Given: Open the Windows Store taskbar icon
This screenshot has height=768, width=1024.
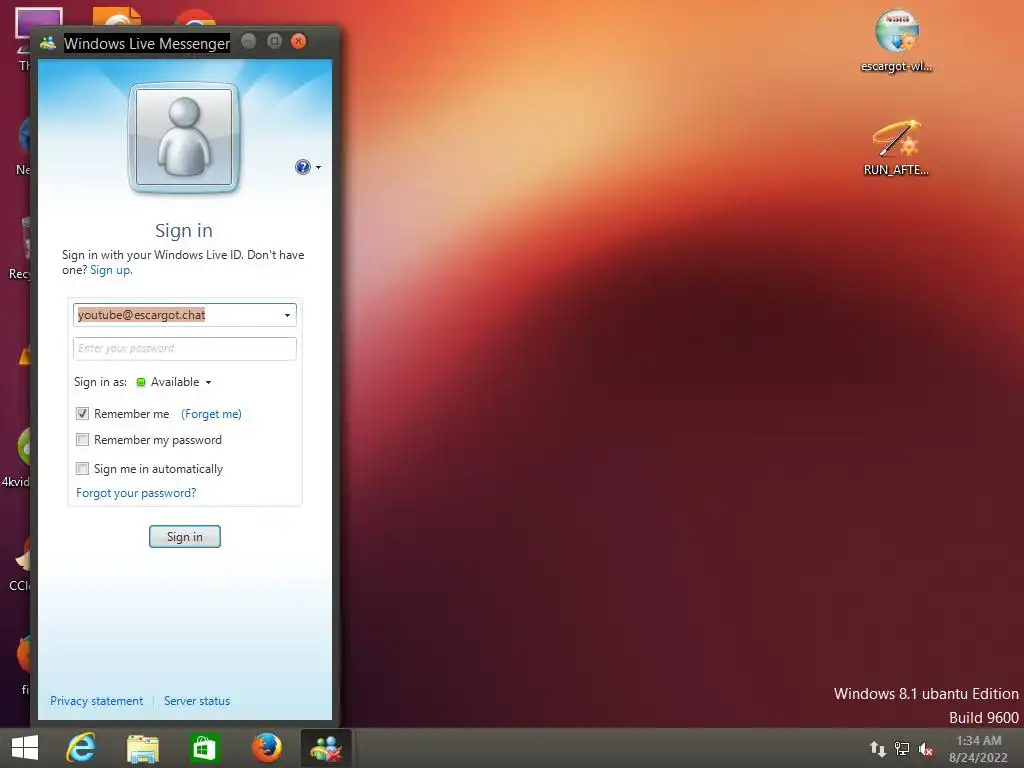Looking at the screenshot, I should [204, 748].
